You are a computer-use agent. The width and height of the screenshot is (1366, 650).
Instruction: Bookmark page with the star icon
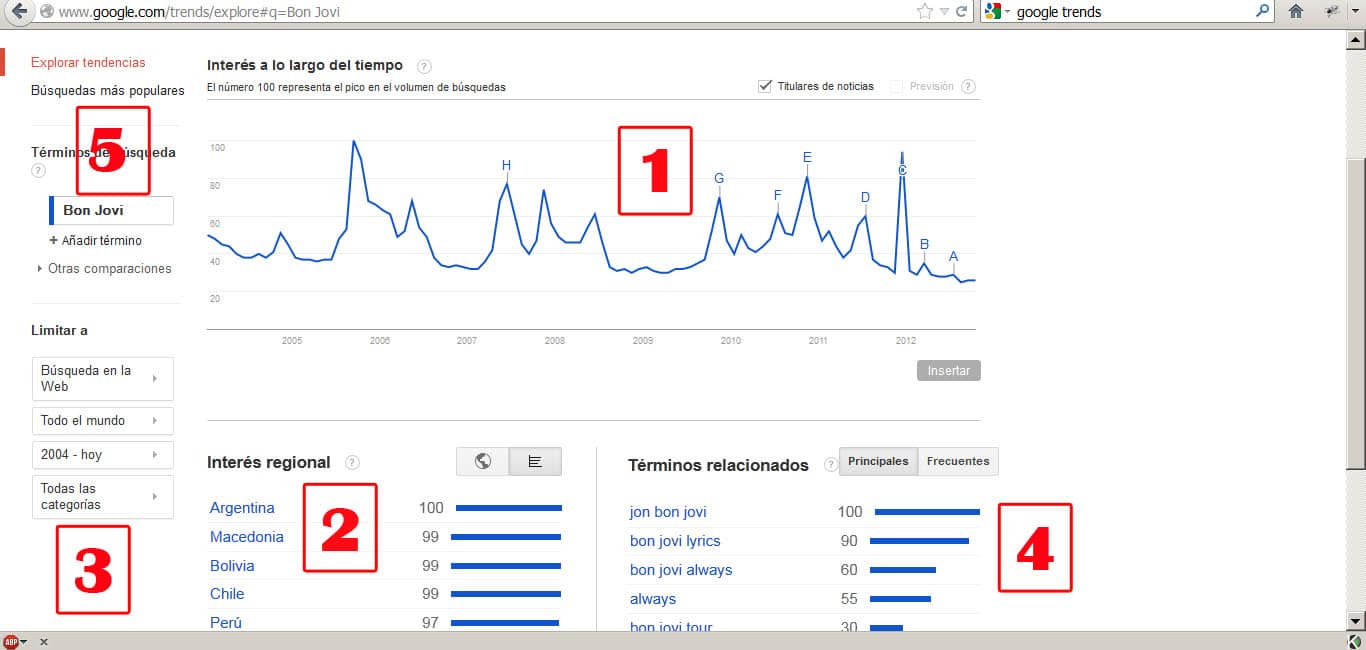pos(925,12)
